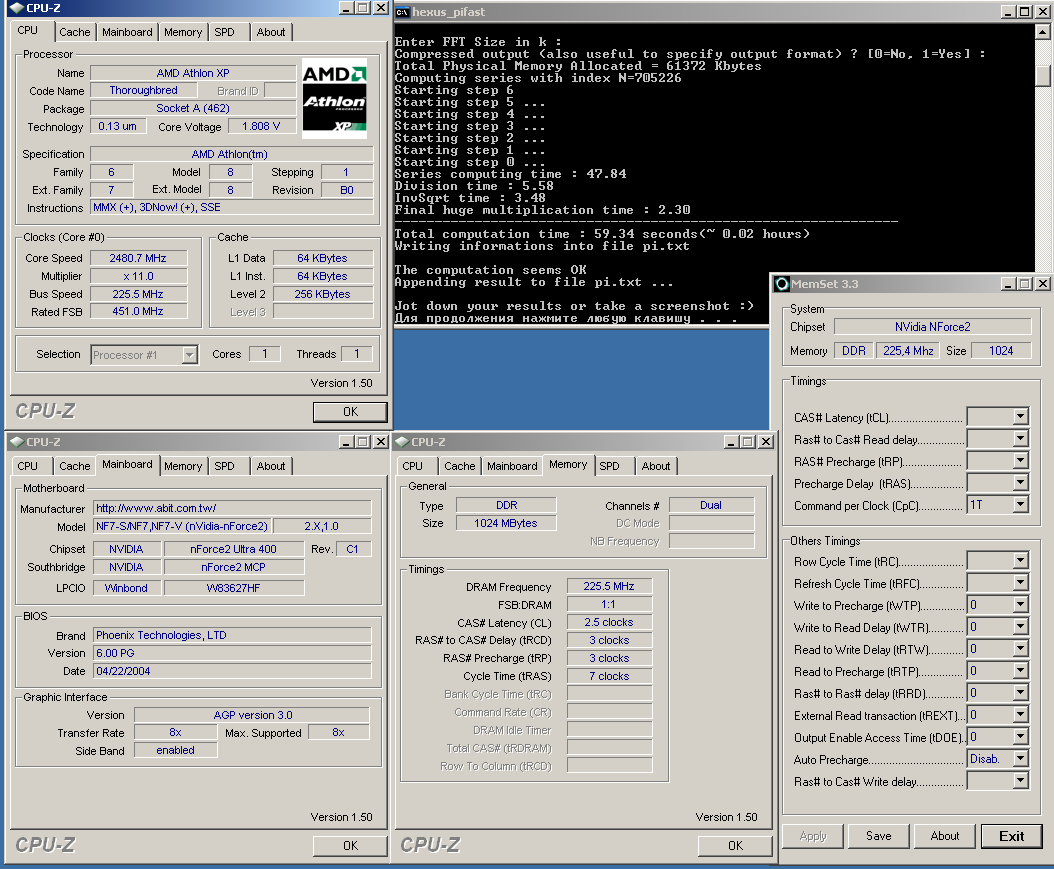Viewport: 1054px width, 869px height.
Task: Click Core Voltage 1.808 V value
Action: click(x=261, y=126)
